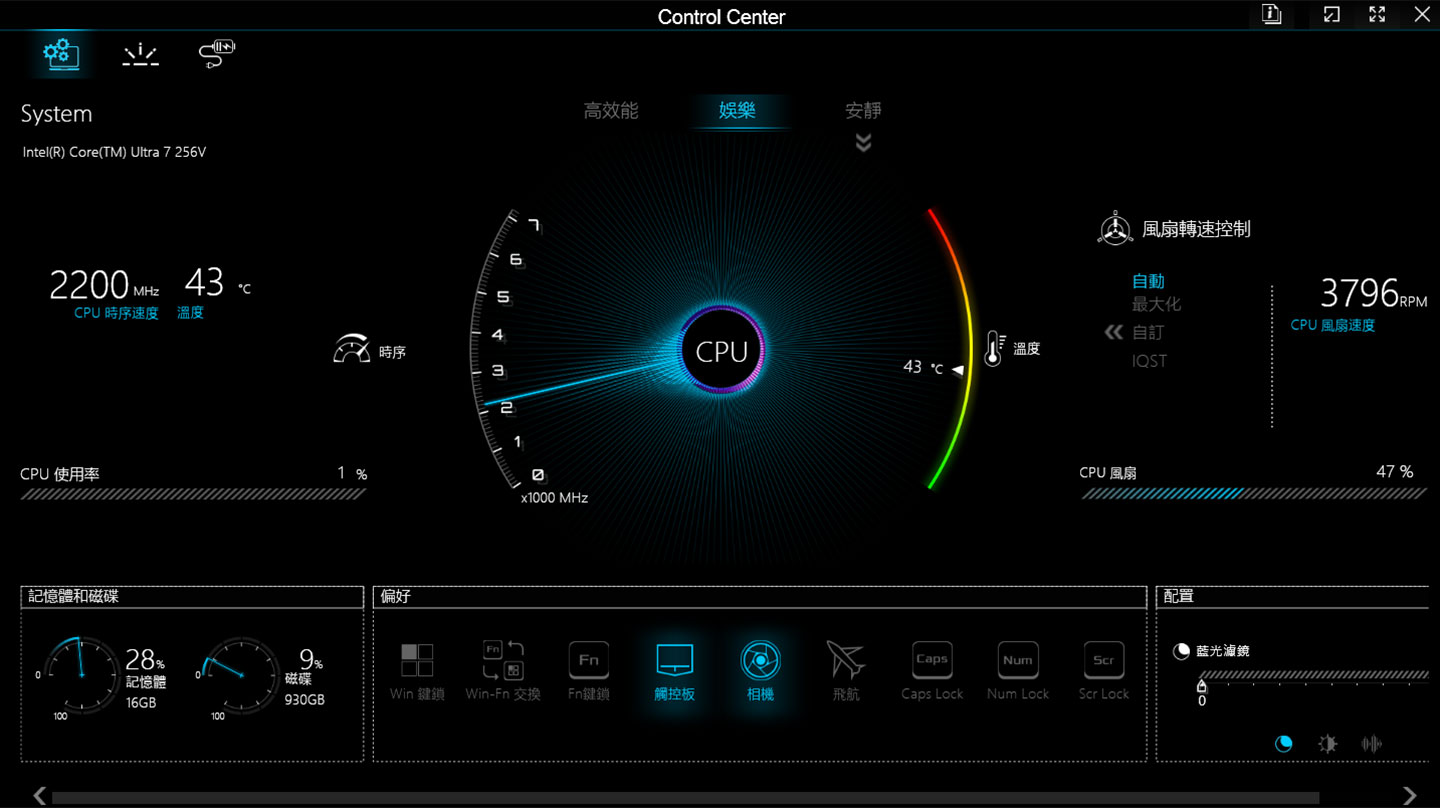Switch to 高效能 performance mode

pyautogui.click(x=610, y=111)
